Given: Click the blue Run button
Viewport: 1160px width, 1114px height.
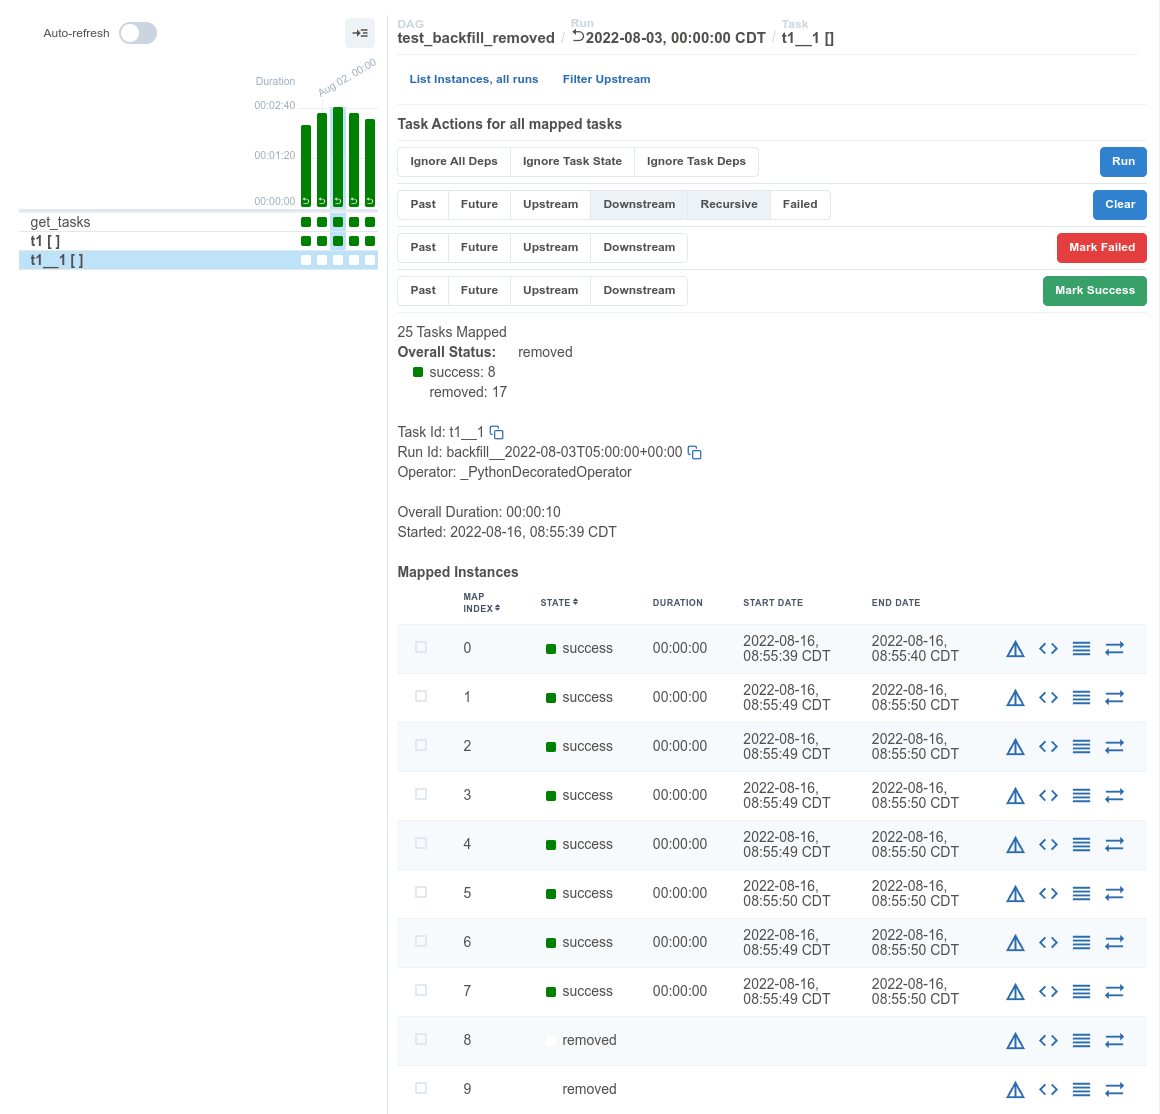Looking at the screenshot, I should click(x=1123, y=161).
